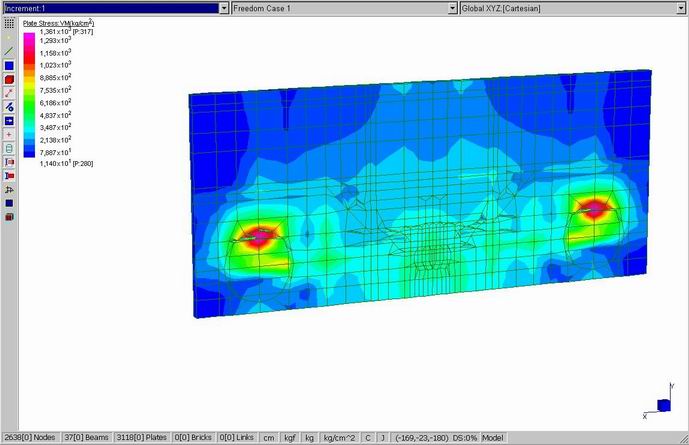Click the 0[0] Bricks status field
This screenshot has width=689, height=445.
click(x=193, y=438)
